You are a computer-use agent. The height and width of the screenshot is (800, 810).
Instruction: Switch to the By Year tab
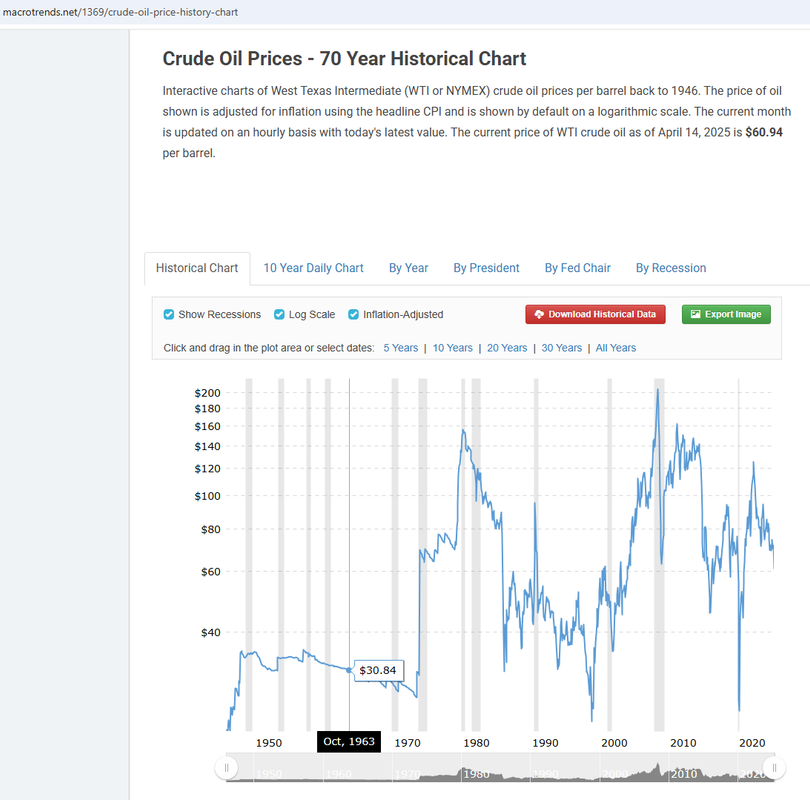click(408, 268)
